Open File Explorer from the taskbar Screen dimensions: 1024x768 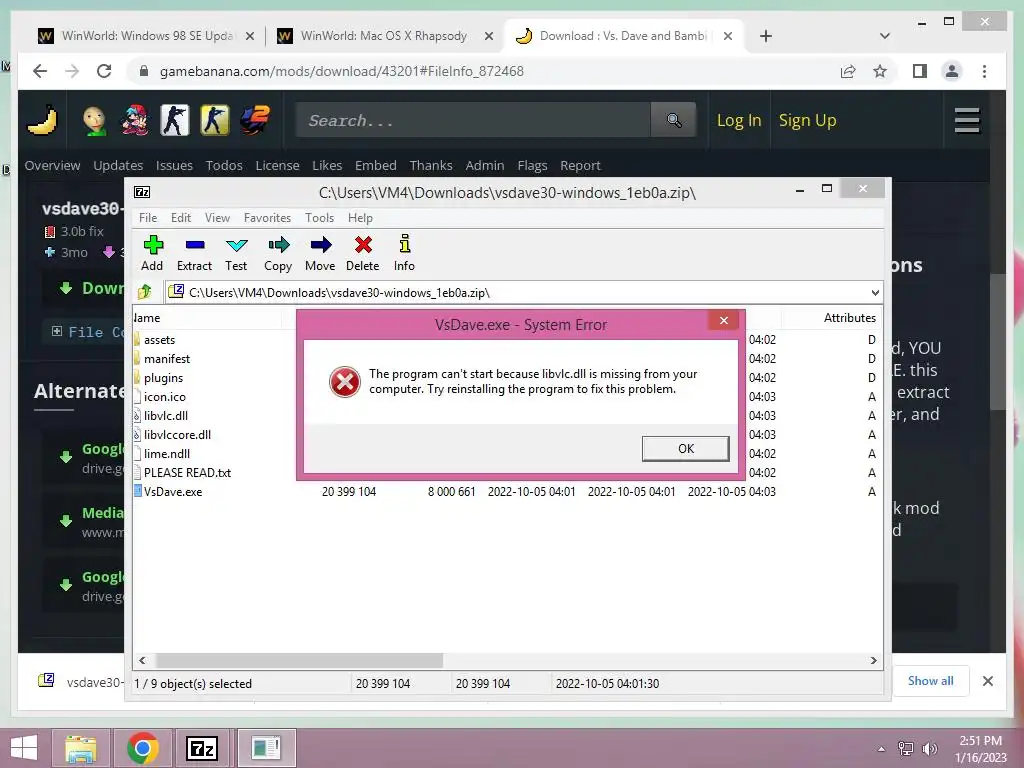pyautogui.click(x=80, y=748)
